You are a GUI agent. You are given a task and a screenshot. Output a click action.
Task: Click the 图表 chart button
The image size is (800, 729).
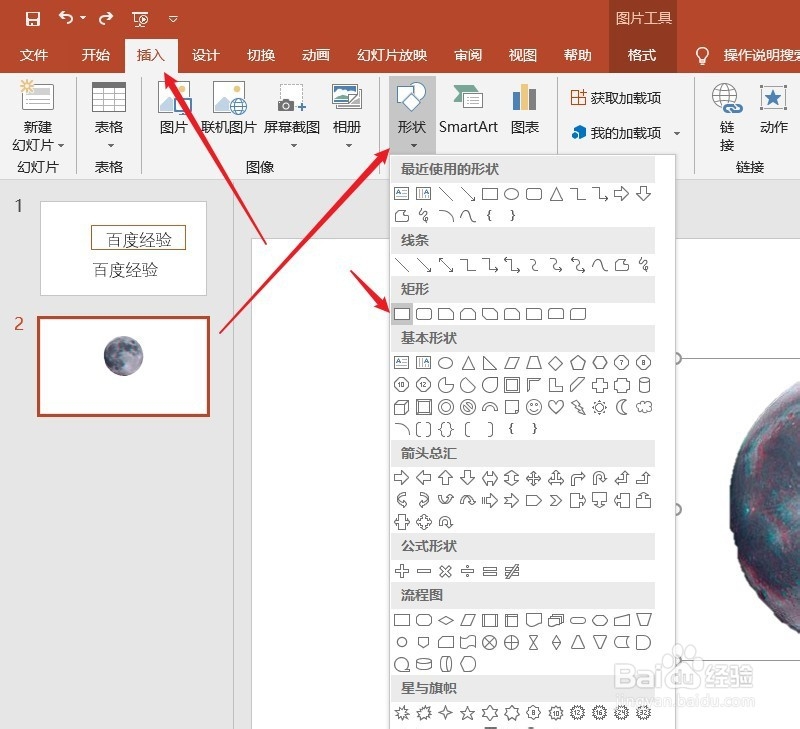click(x=524, y=108)
